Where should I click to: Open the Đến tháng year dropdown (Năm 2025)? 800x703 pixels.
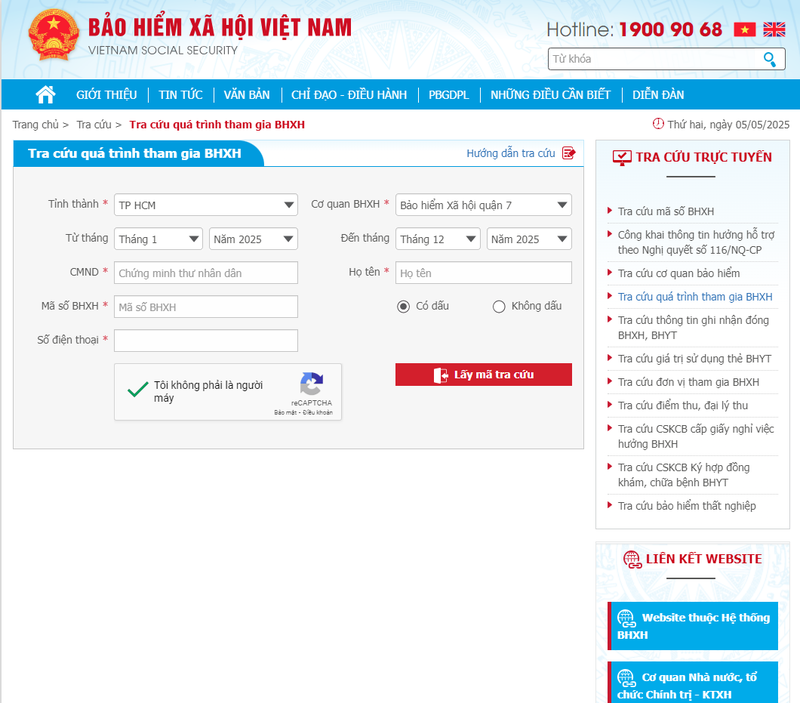tap(529, 239)
